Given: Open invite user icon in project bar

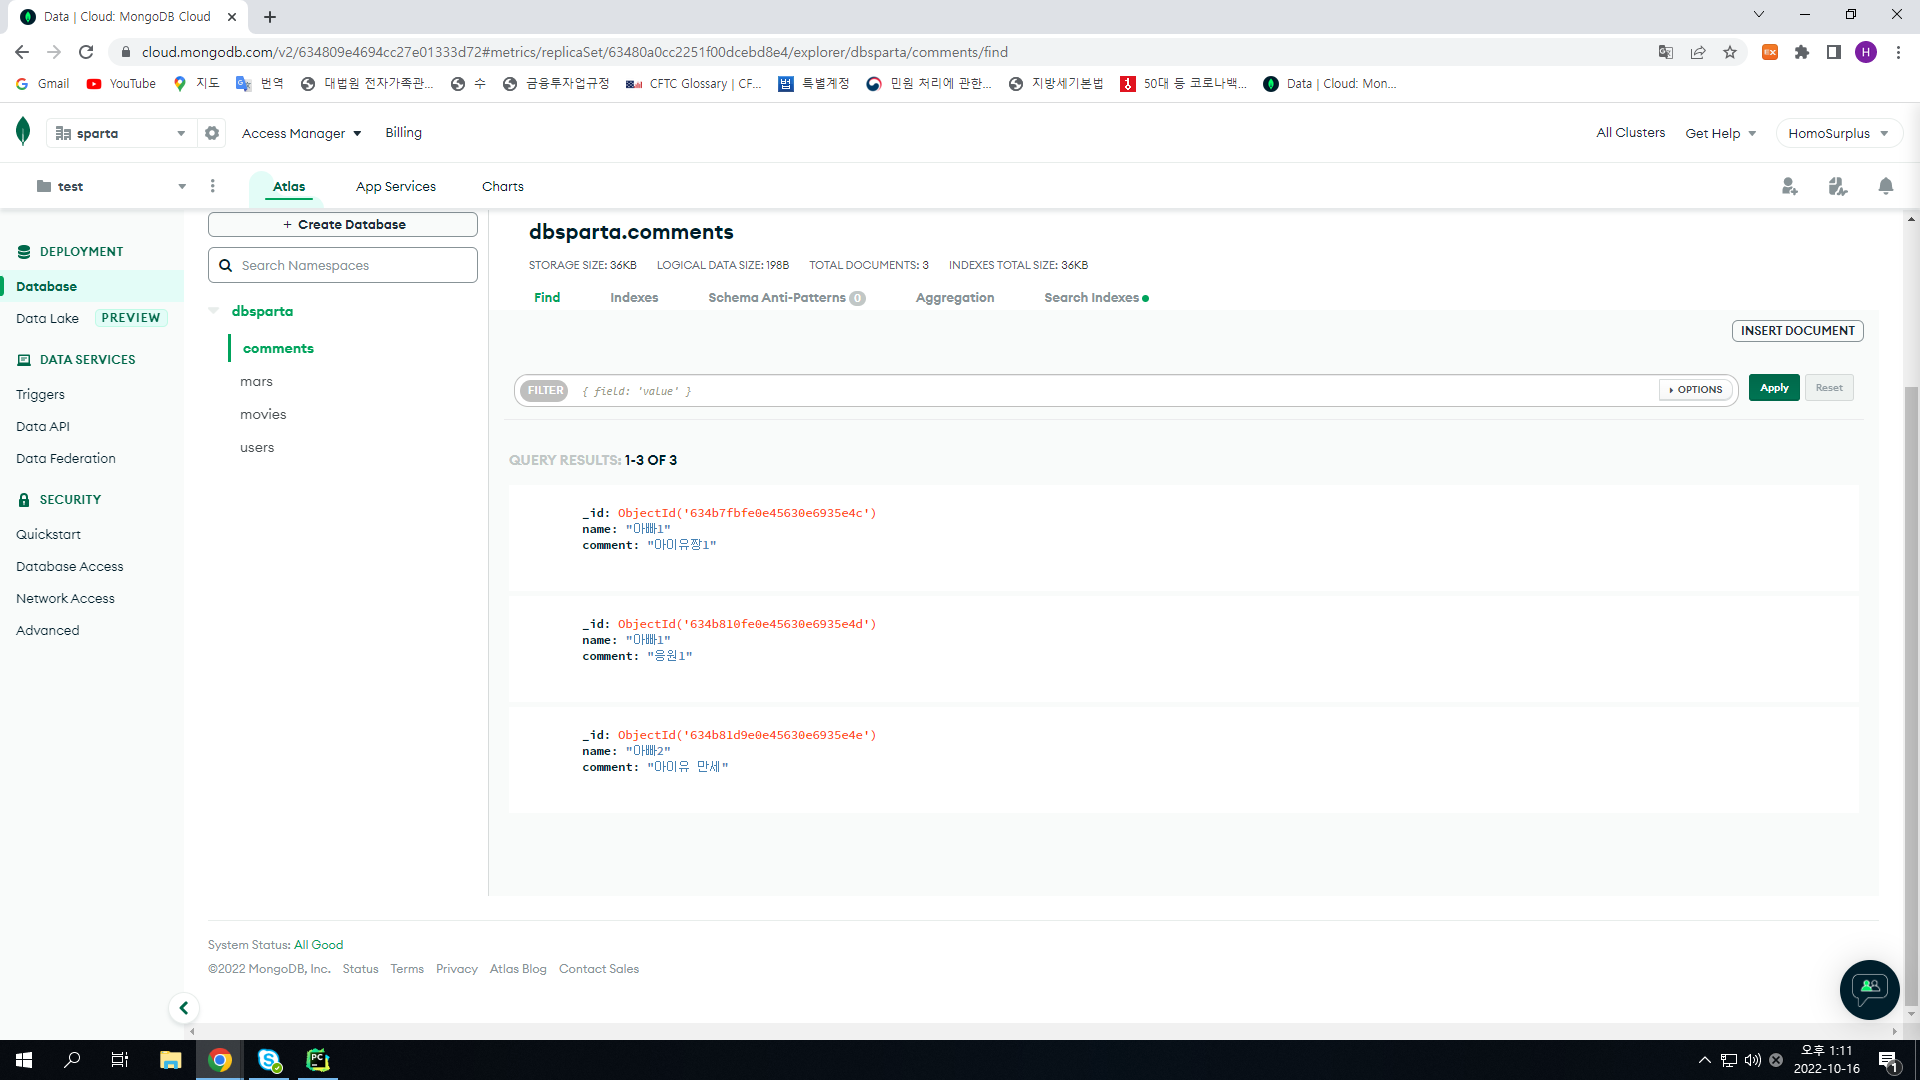Looking at the screenshot, I should pos(1789,186).
